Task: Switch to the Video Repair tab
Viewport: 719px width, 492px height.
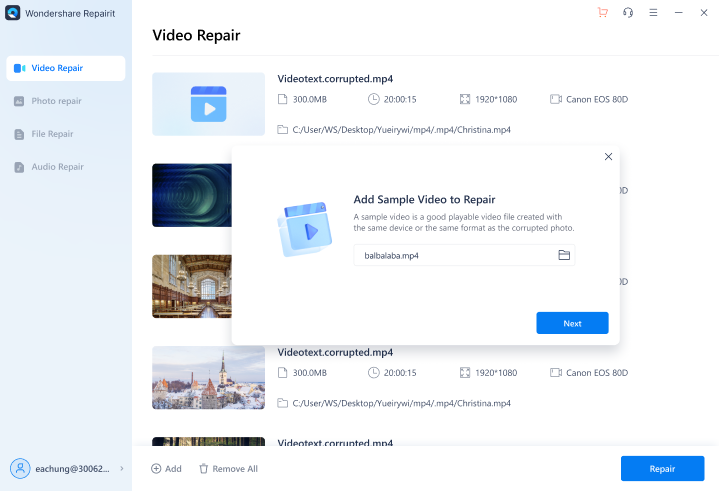Action: (66, 68)
